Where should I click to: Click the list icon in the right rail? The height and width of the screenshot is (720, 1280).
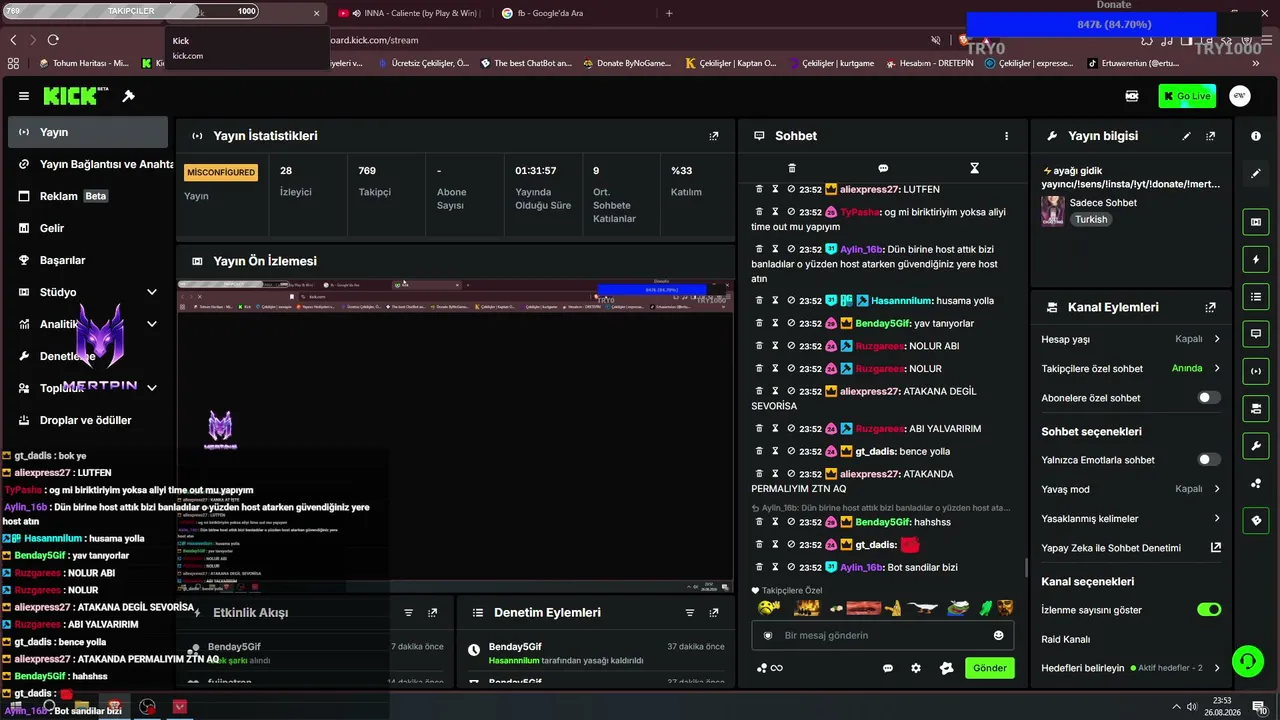[x=1256, y=296]
